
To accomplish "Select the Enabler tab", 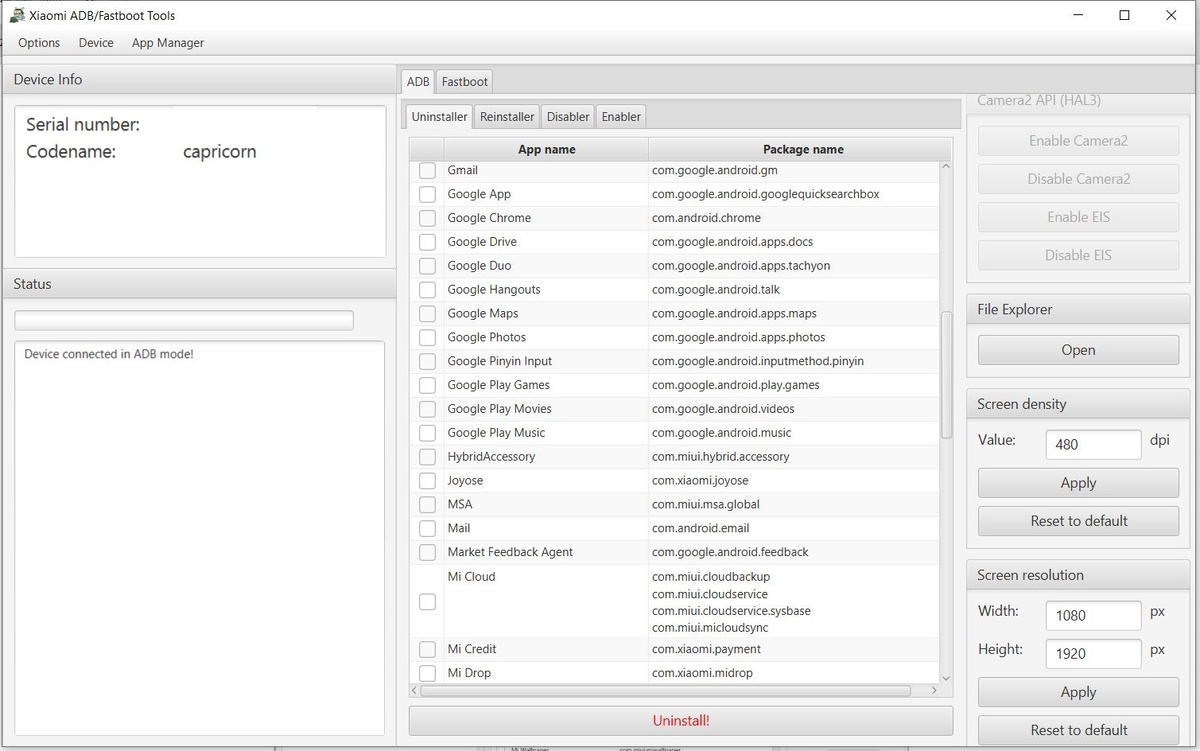I will (x=621, y=117).
